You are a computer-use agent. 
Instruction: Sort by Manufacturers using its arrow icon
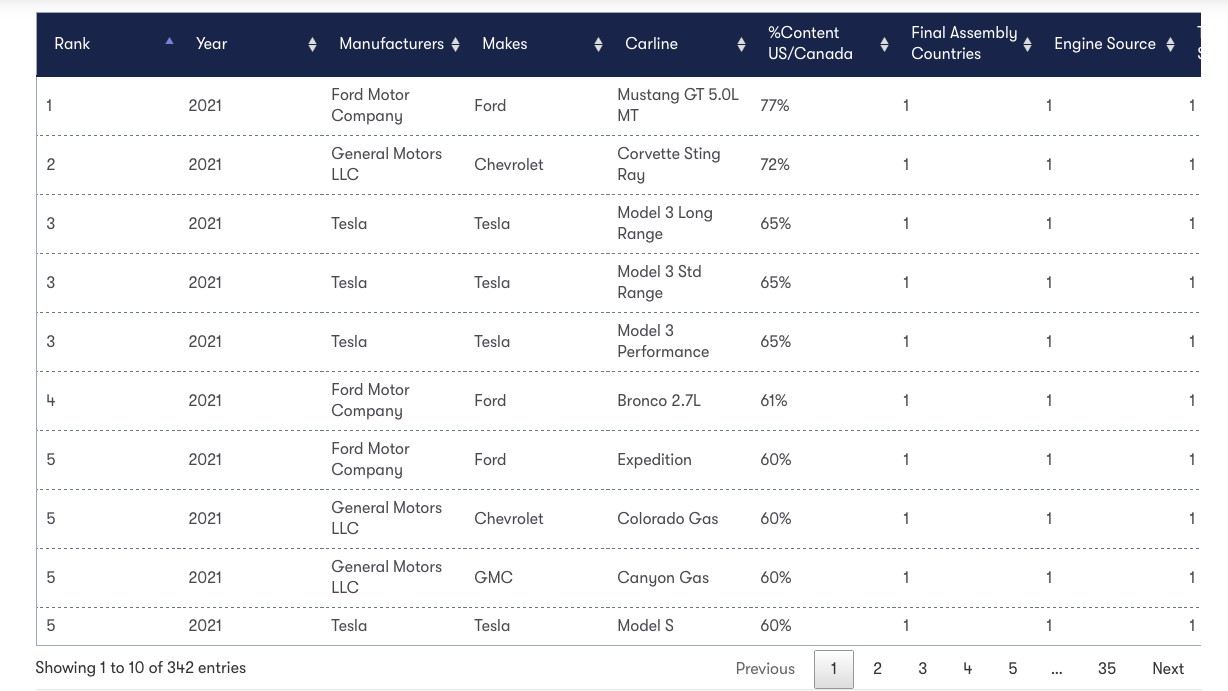pos(455,44)
